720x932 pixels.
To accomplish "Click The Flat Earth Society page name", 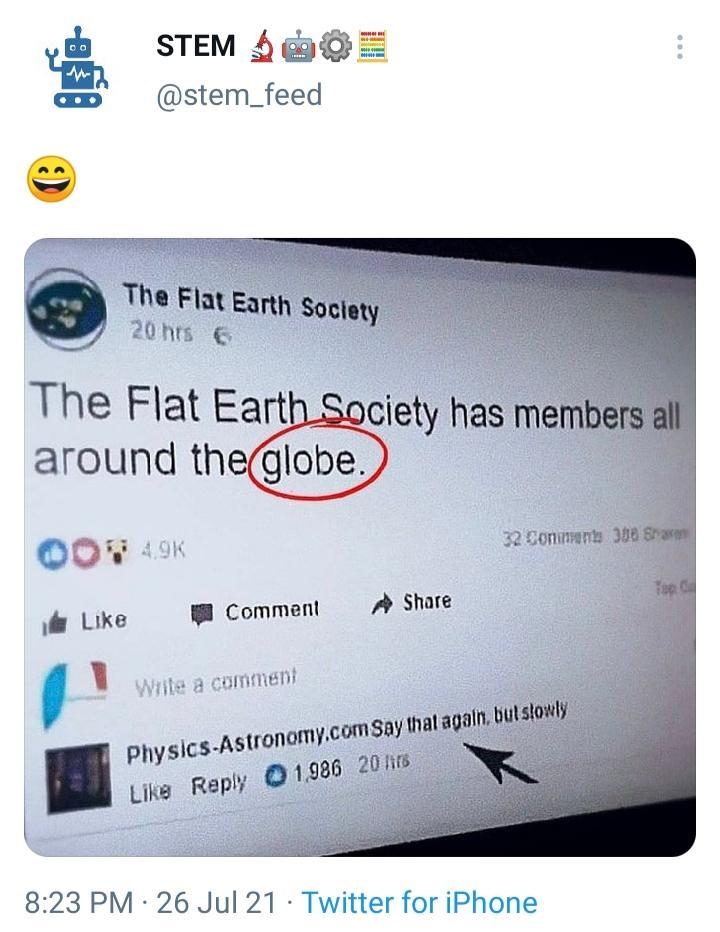I will [250, 303].
